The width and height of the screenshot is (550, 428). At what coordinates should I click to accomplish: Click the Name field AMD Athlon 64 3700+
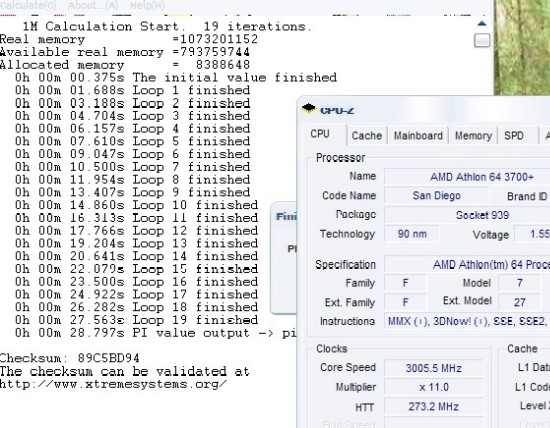[x=467, y=177]
